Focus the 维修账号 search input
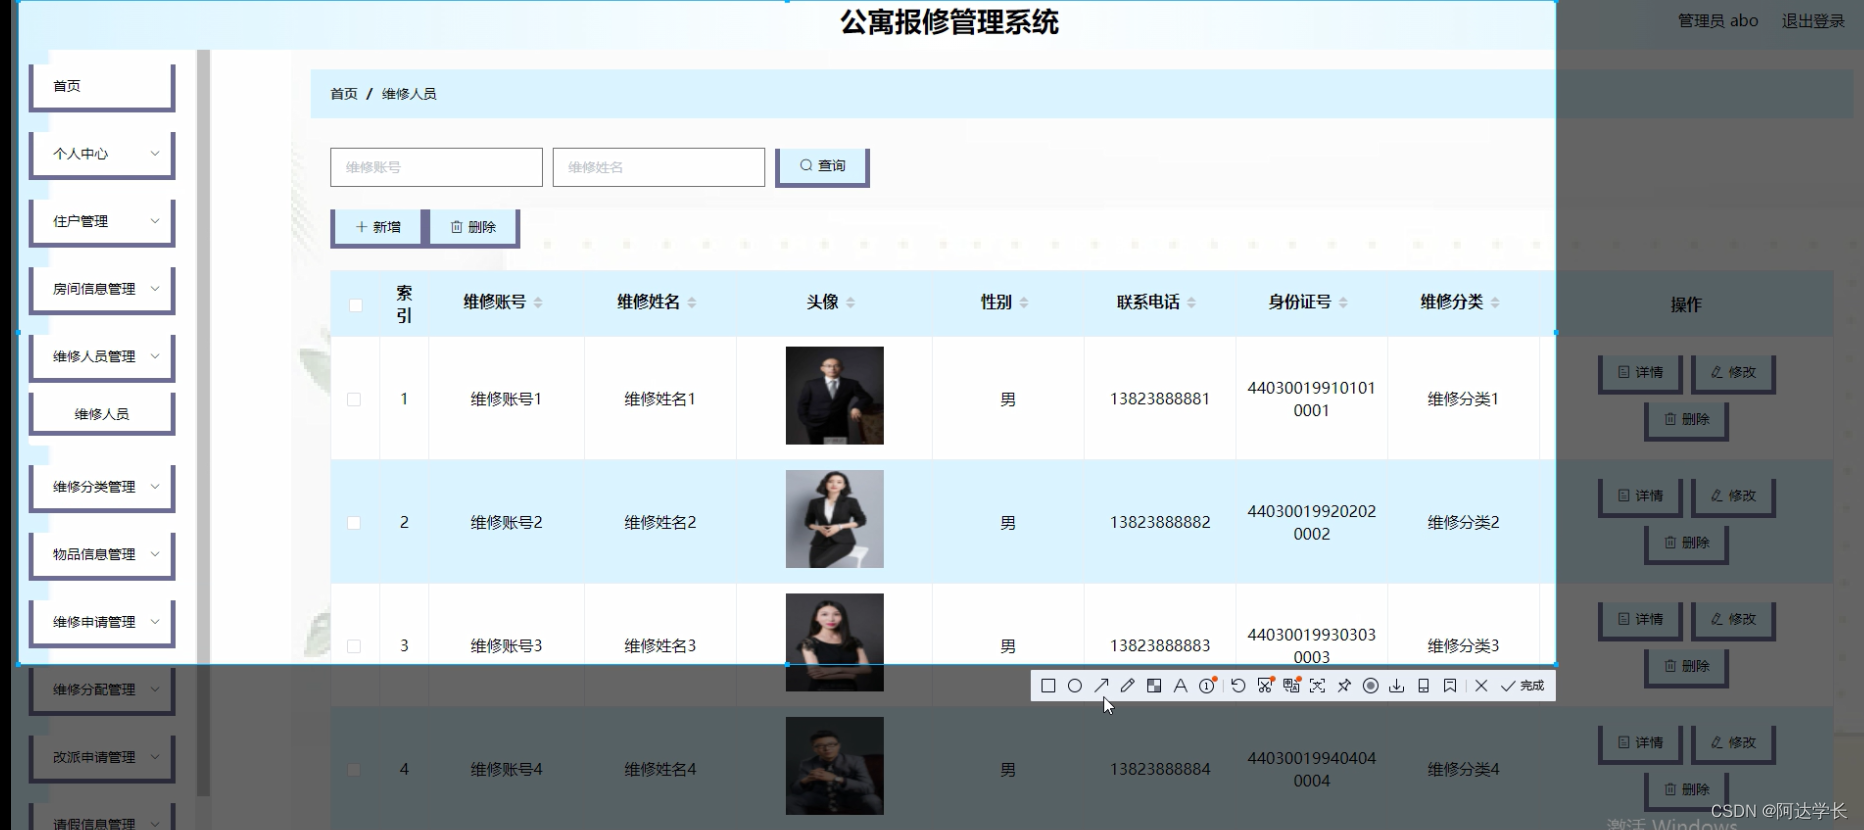 point(436,167)
